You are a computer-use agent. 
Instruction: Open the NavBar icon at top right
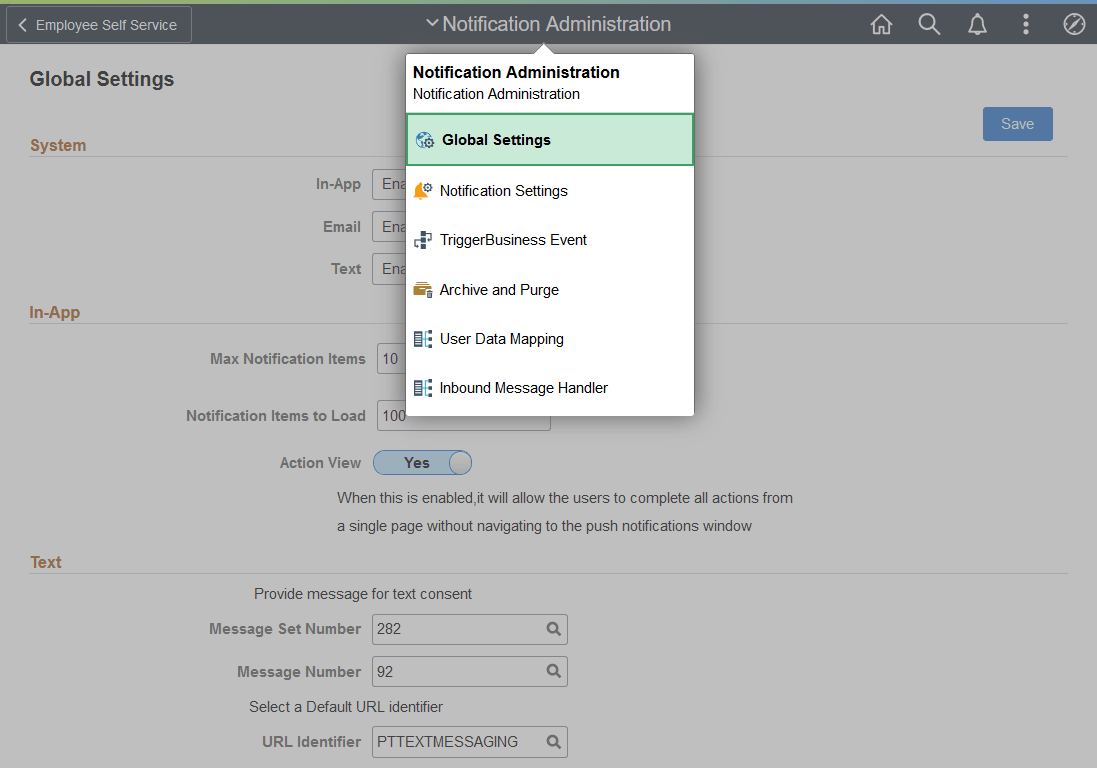pyautogui.click(x=1074, y=24)
